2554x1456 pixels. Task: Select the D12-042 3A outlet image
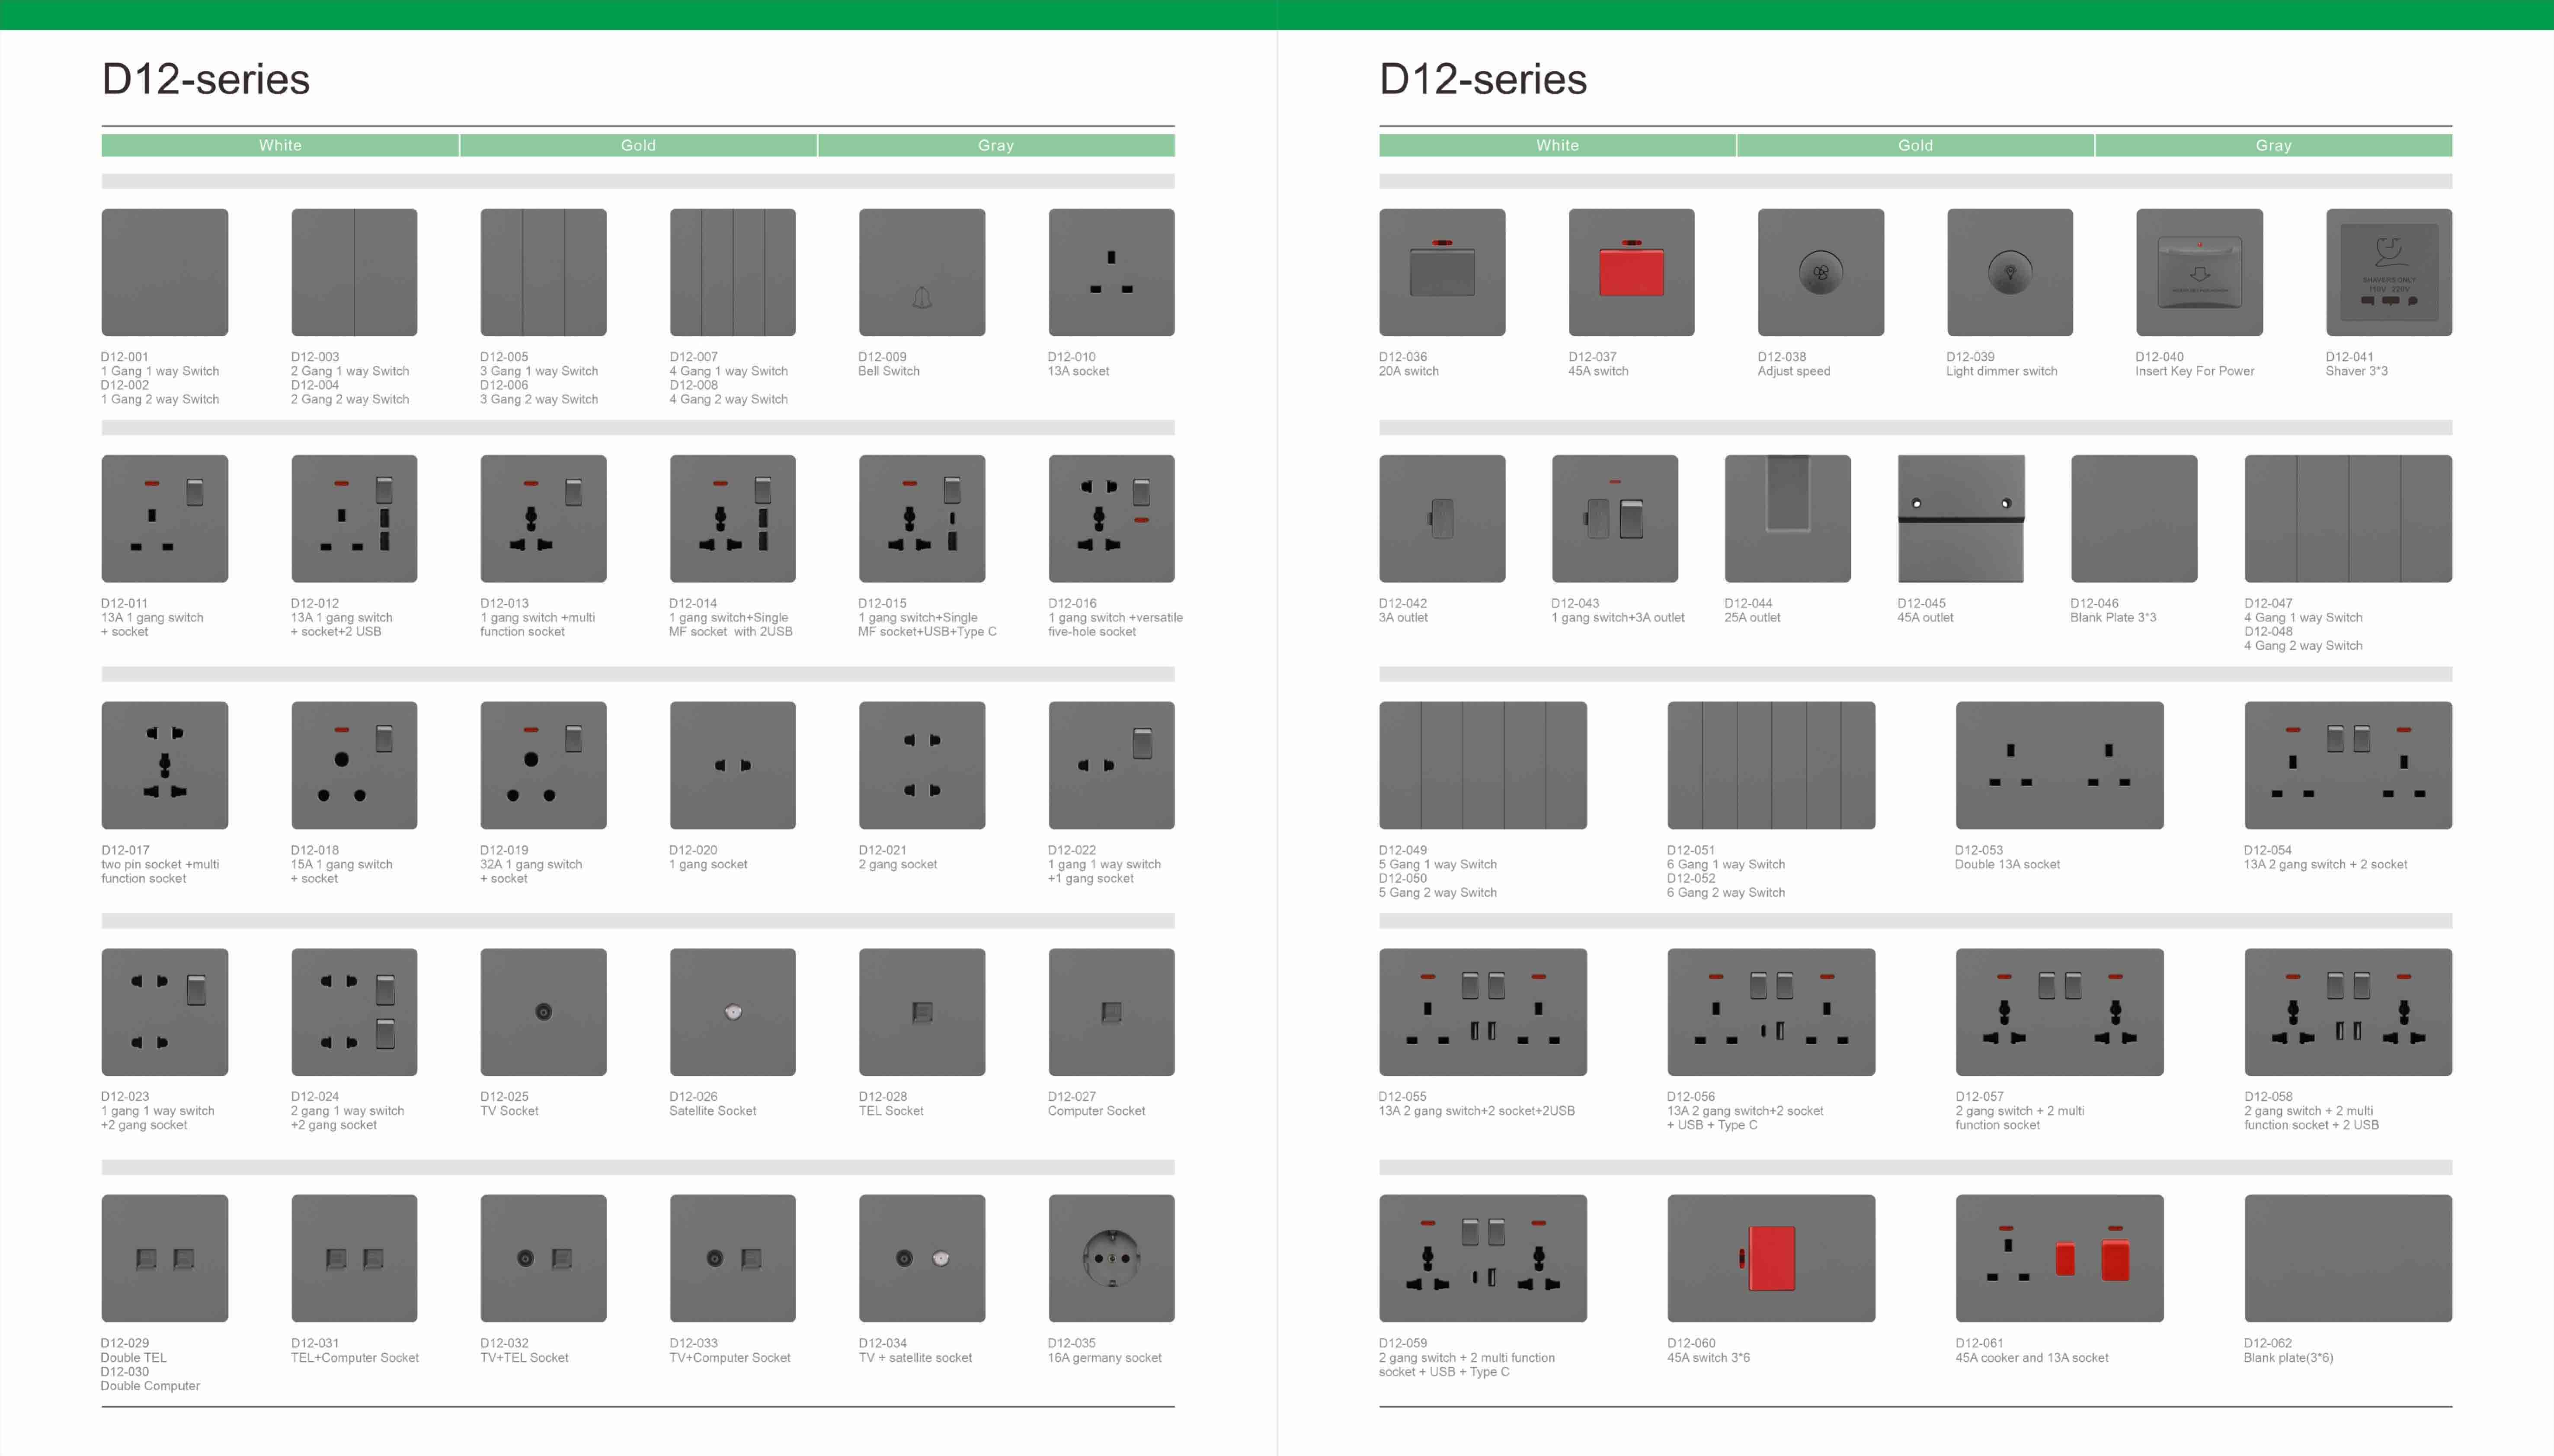click(x=1442, y=519)
